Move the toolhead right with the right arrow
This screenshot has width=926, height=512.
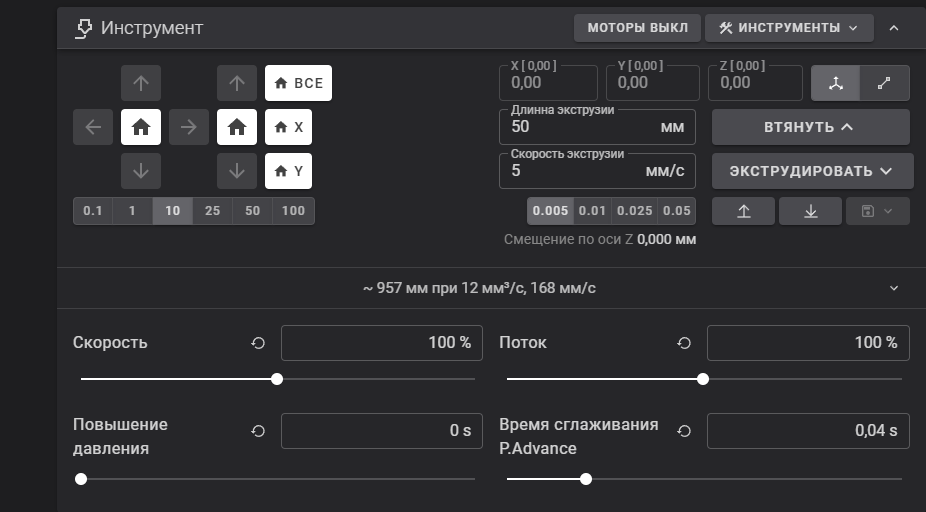coord(189,127)
